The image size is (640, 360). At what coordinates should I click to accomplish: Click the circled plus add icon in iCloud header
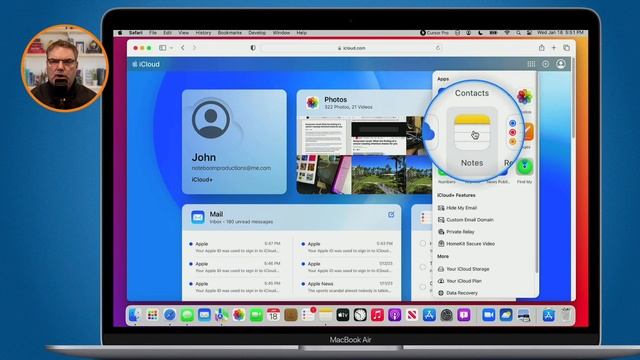tap(546, 64)
